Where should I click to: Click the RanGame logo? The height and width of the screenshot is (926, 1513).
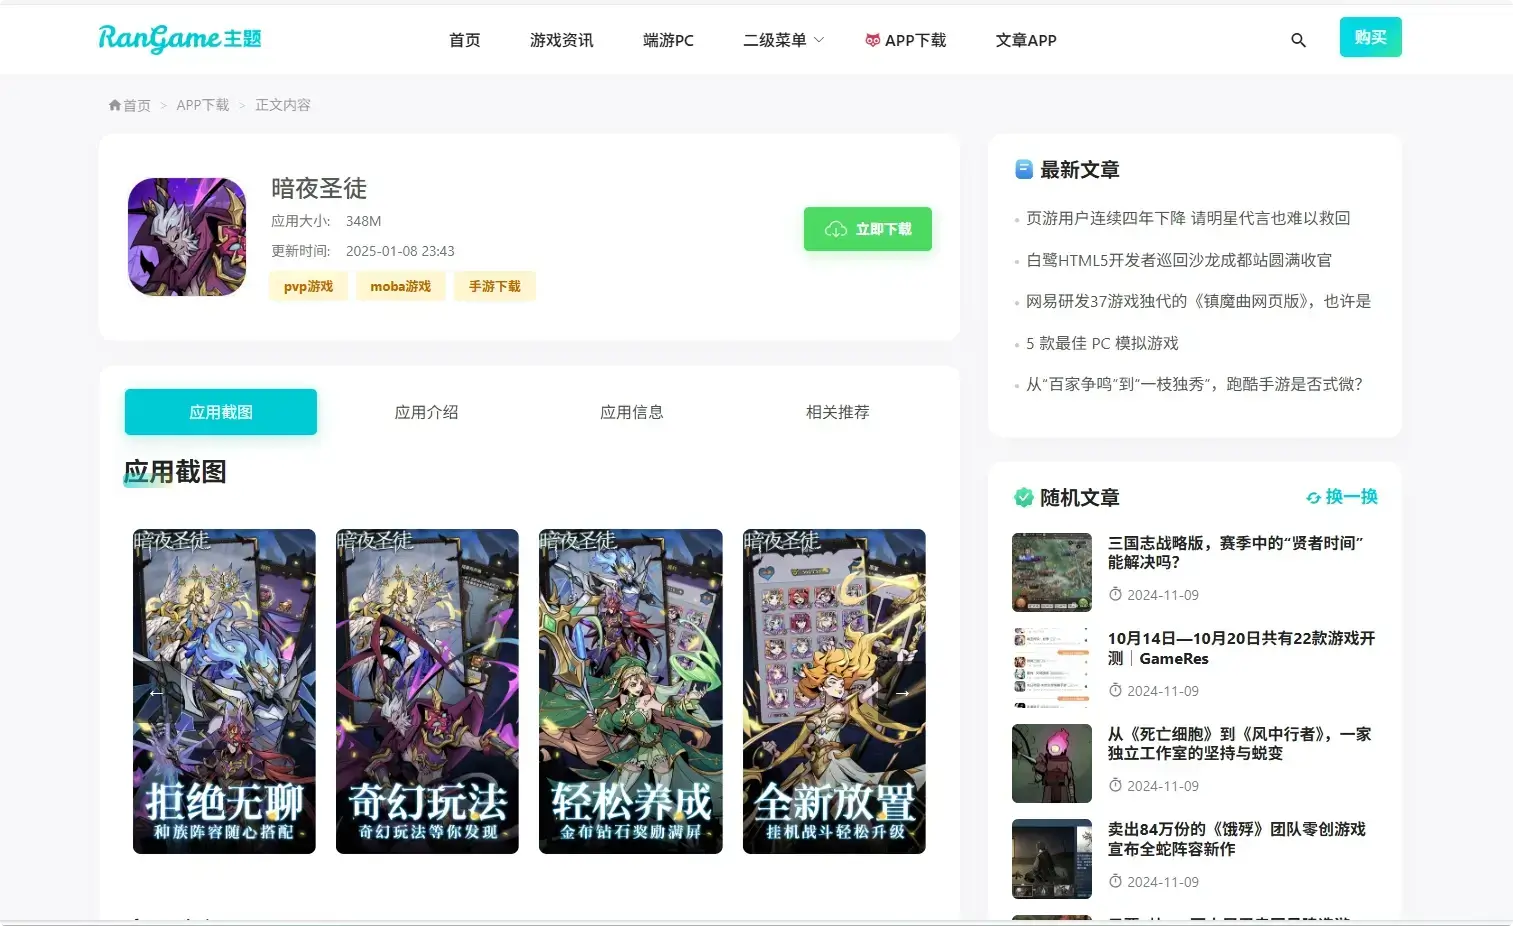coord(179,39)
